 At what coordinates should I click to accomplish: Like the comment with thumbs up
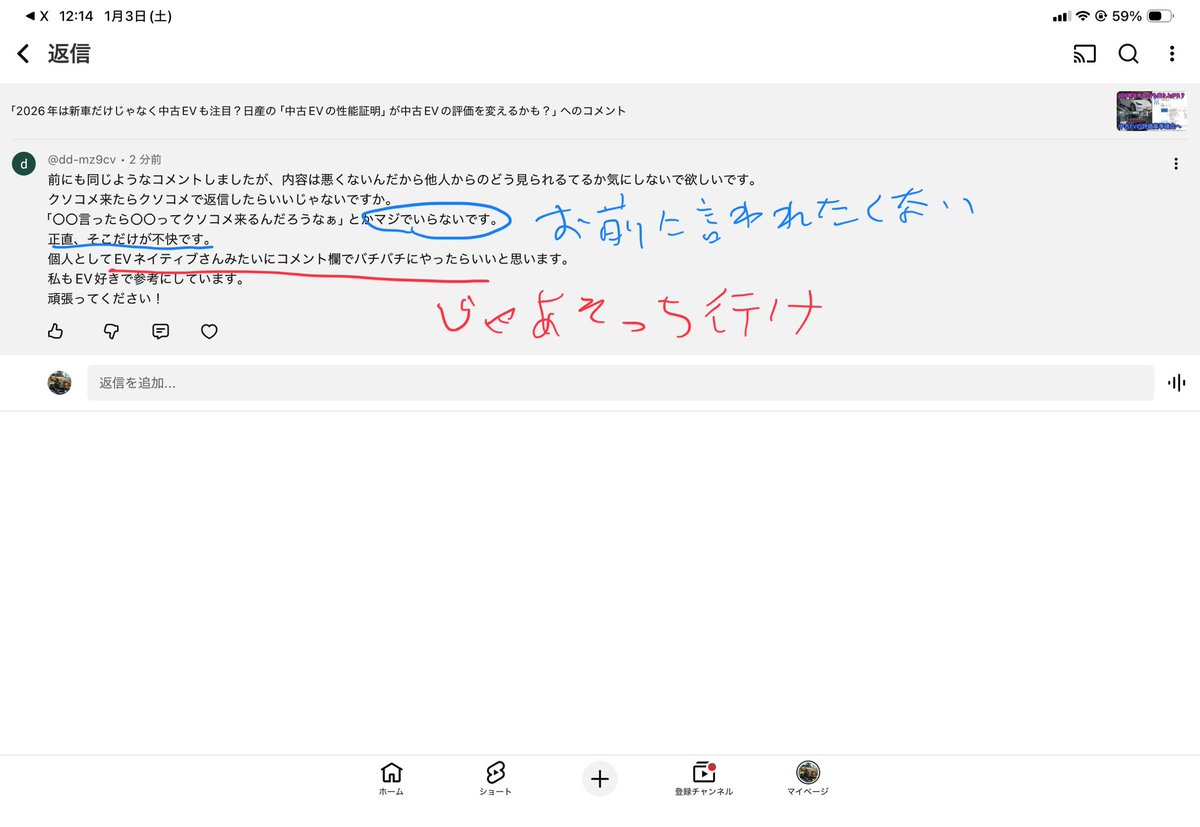(x=55, y=331)
